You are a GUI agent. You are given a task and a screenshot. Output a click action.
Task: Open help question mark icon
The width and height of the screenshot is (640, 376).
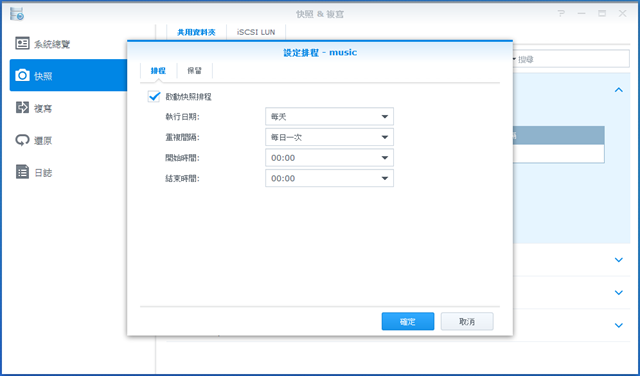click(561, 13)
